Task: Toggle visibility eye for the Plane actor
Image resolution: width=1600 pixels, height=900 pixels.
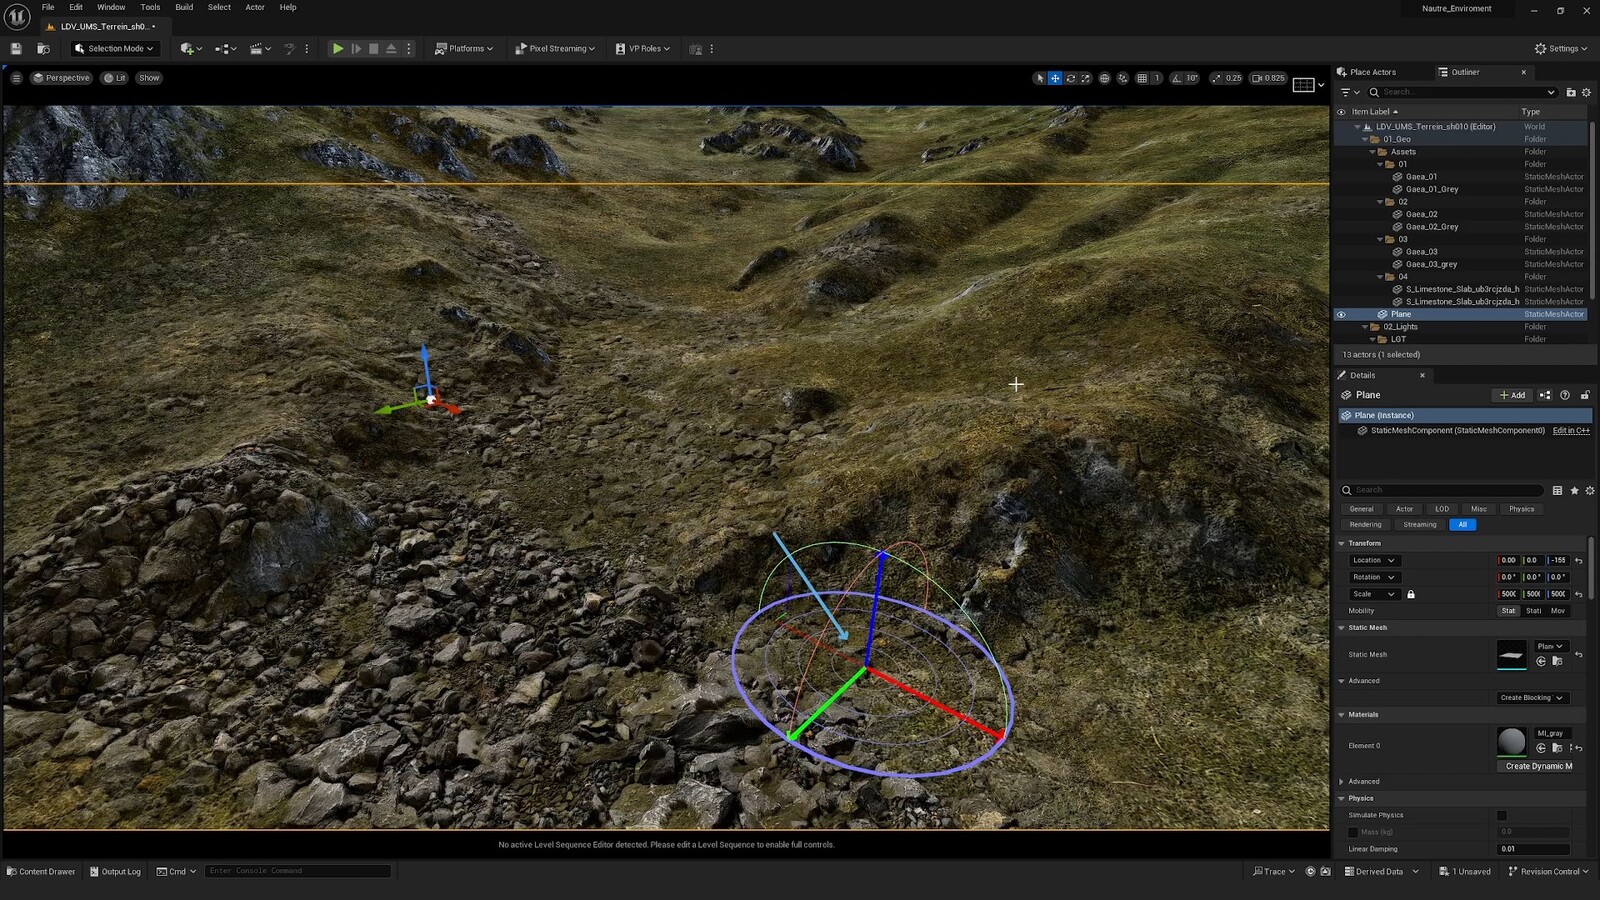Action: coord(1341,314)
